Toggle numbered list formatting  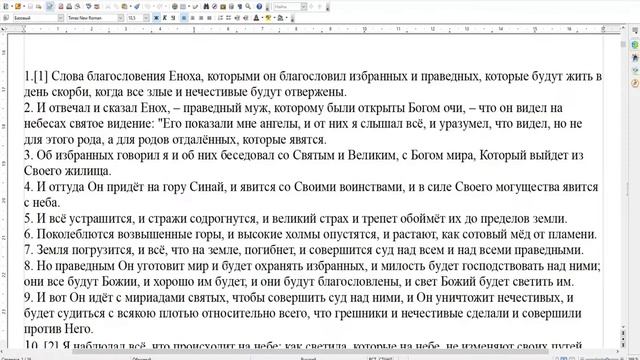click(220, 18)
